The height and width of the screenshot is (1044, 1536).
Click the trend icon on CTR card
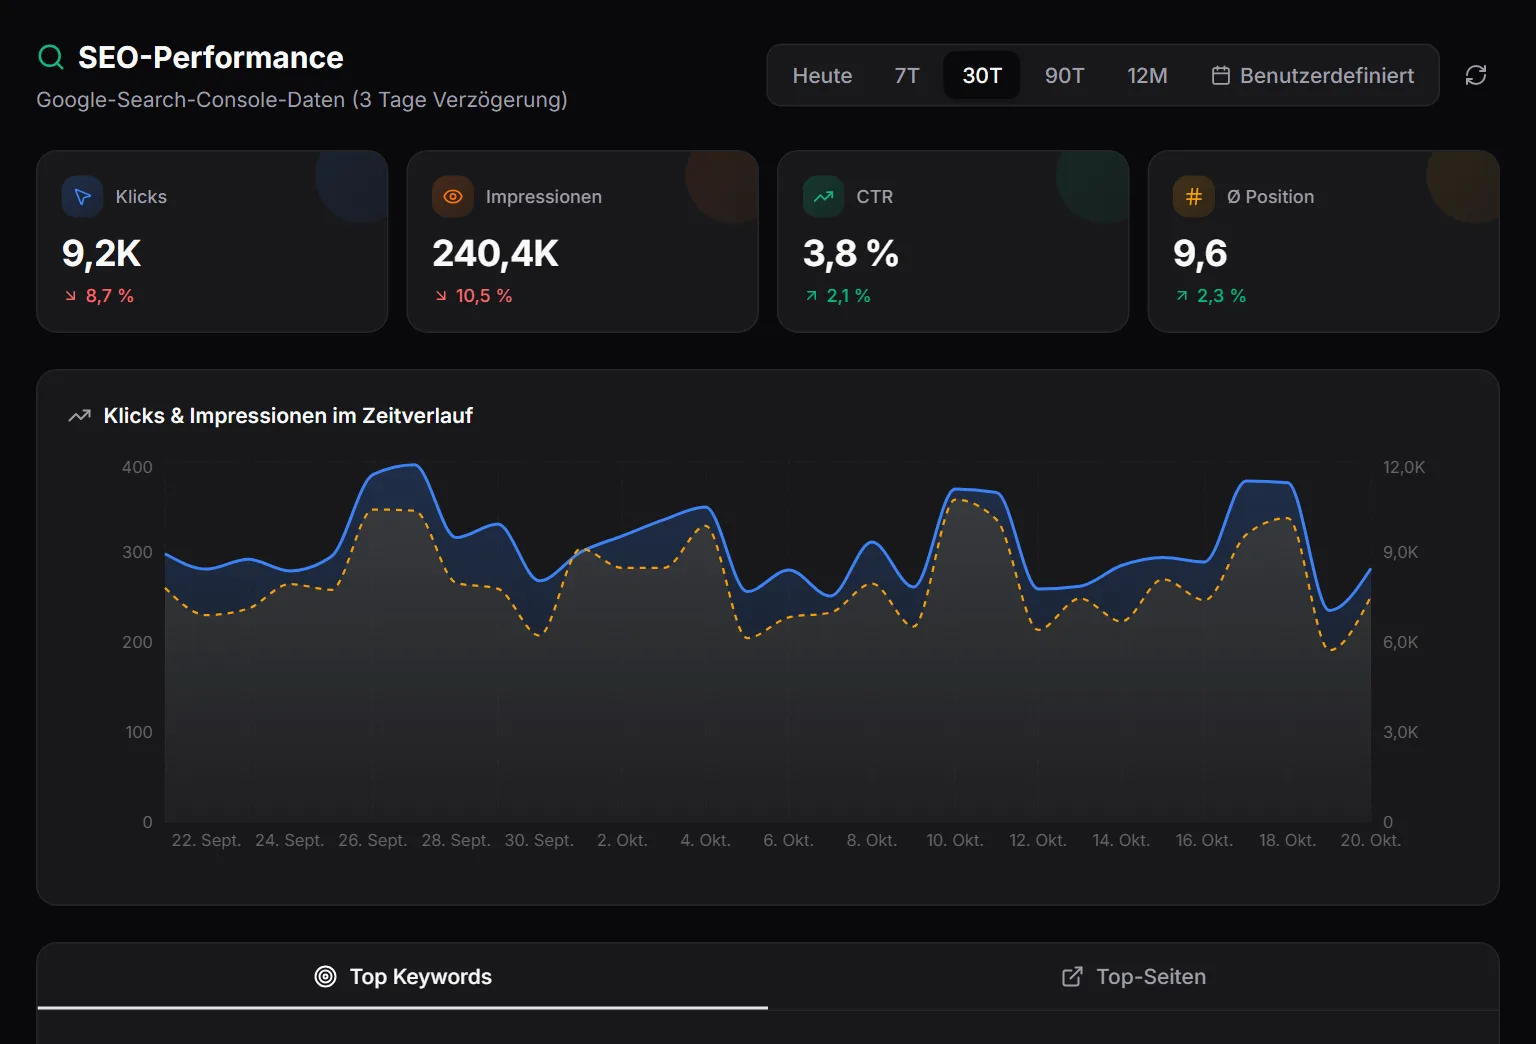pos(824,197)
